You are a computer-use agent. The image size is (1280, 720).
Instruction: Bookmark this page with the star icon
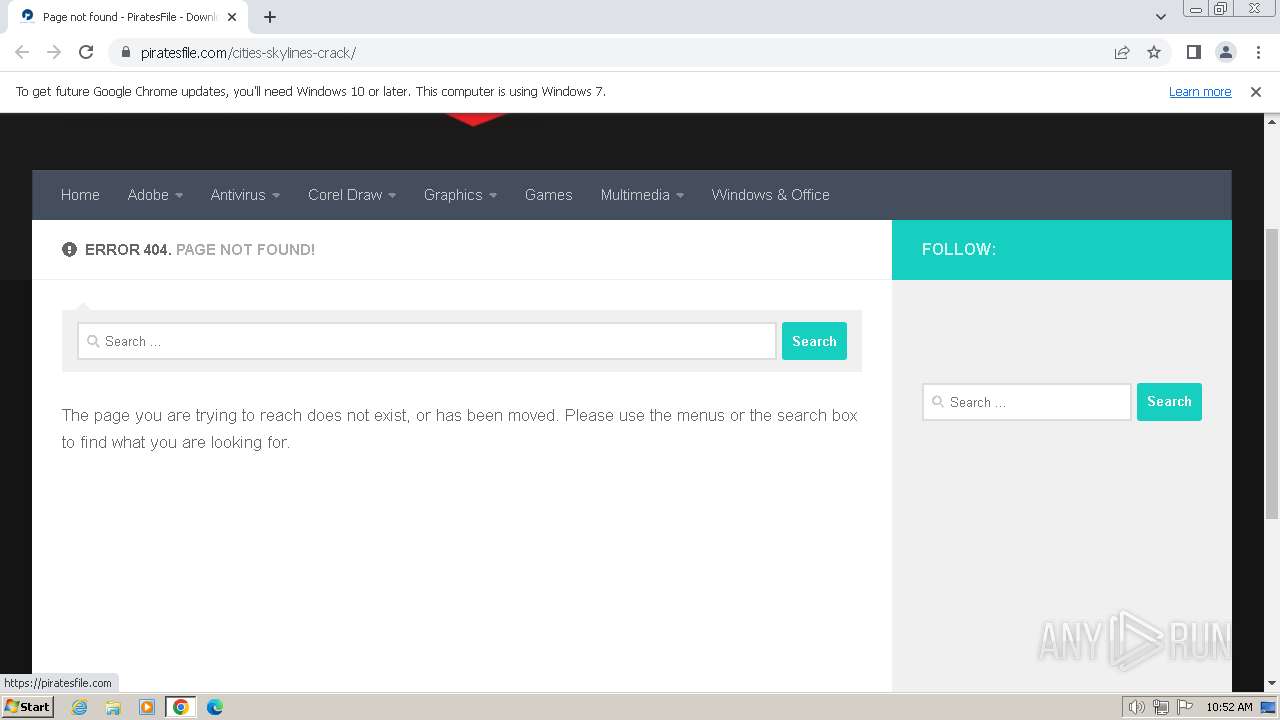pos(1154,52)
